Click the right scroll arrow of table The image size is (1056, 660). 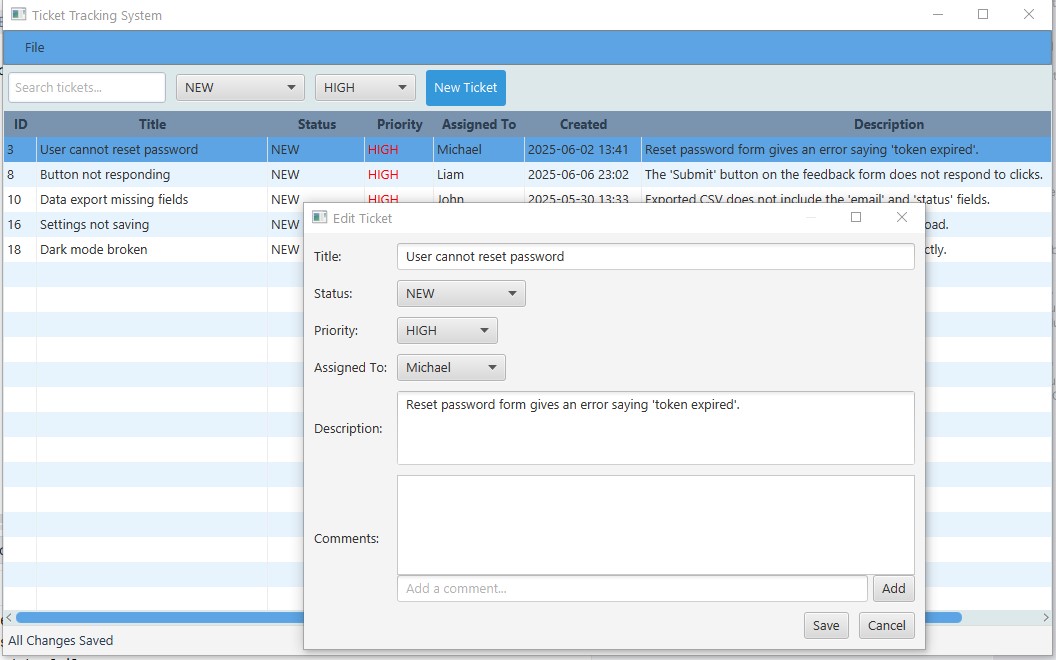(x=1045, y=618)
